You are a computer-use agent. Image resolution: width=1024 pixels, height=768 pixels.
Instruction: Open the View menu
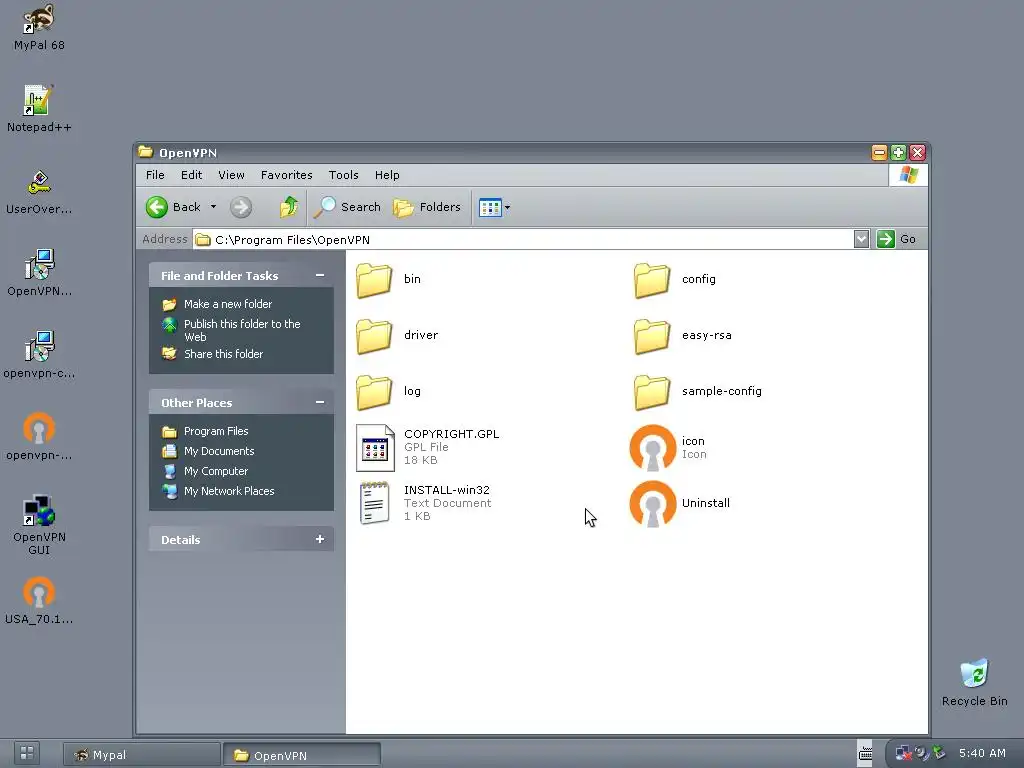pos(231,175)
